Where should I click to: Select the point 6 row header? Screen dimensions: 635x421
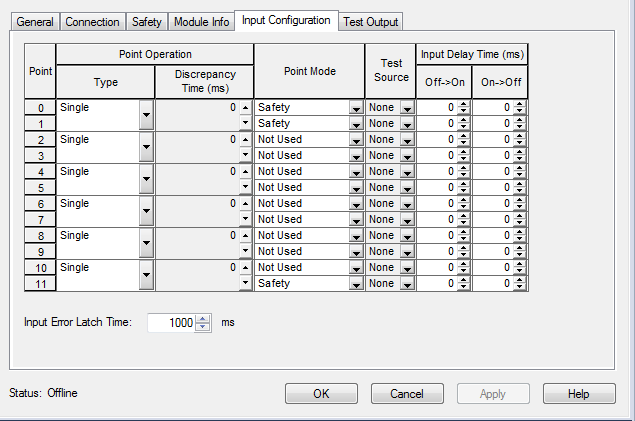40,203
